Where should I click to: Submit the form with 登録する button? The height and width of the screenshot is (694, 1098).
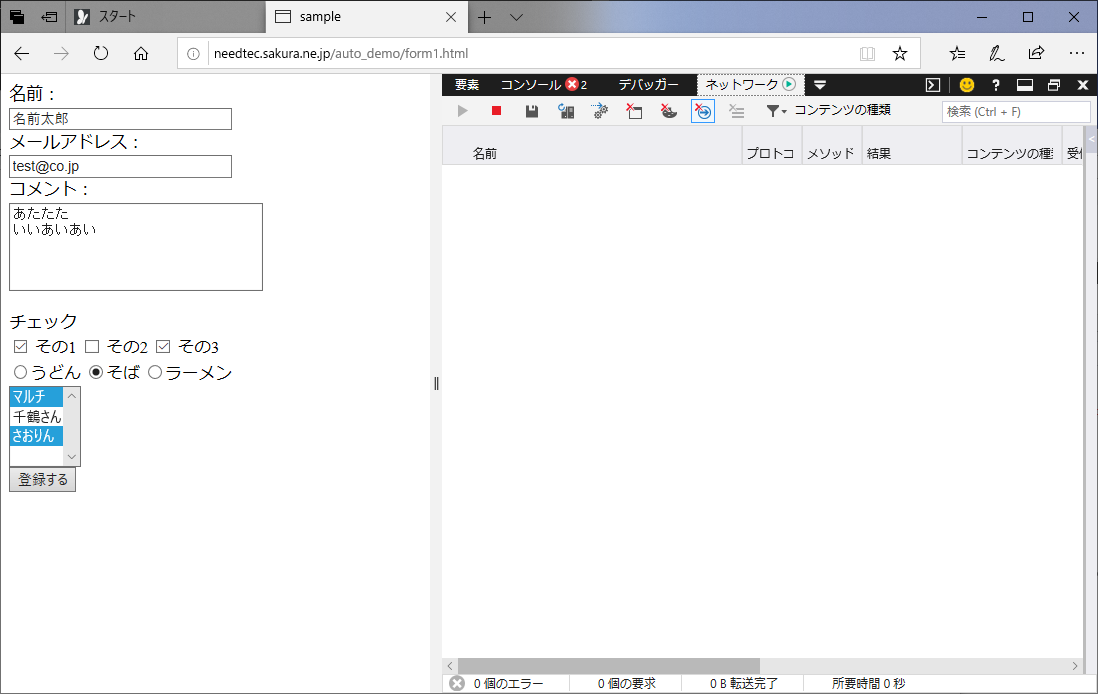43,480
